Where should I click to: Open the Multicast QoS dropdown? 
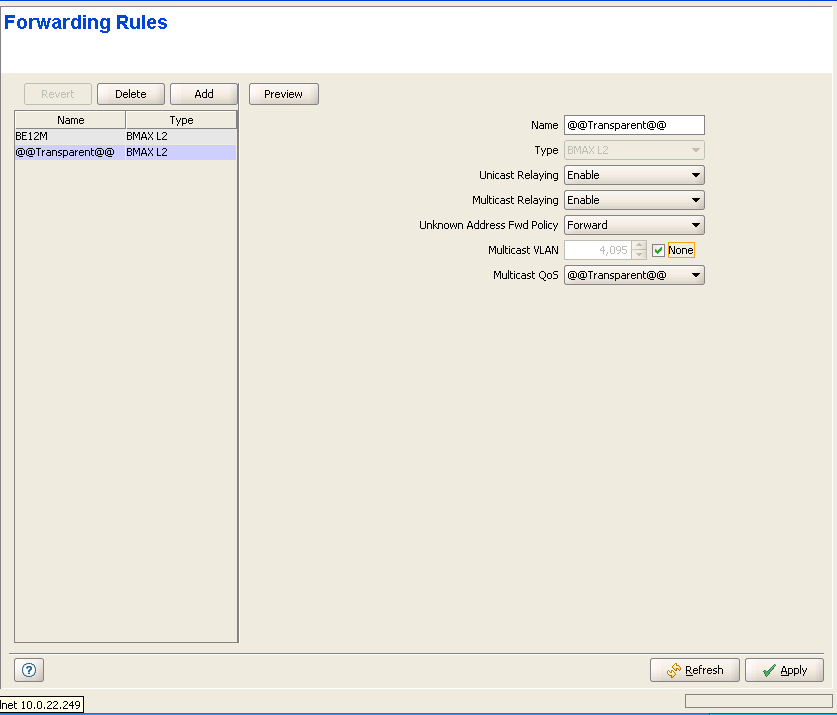(634, 275)
